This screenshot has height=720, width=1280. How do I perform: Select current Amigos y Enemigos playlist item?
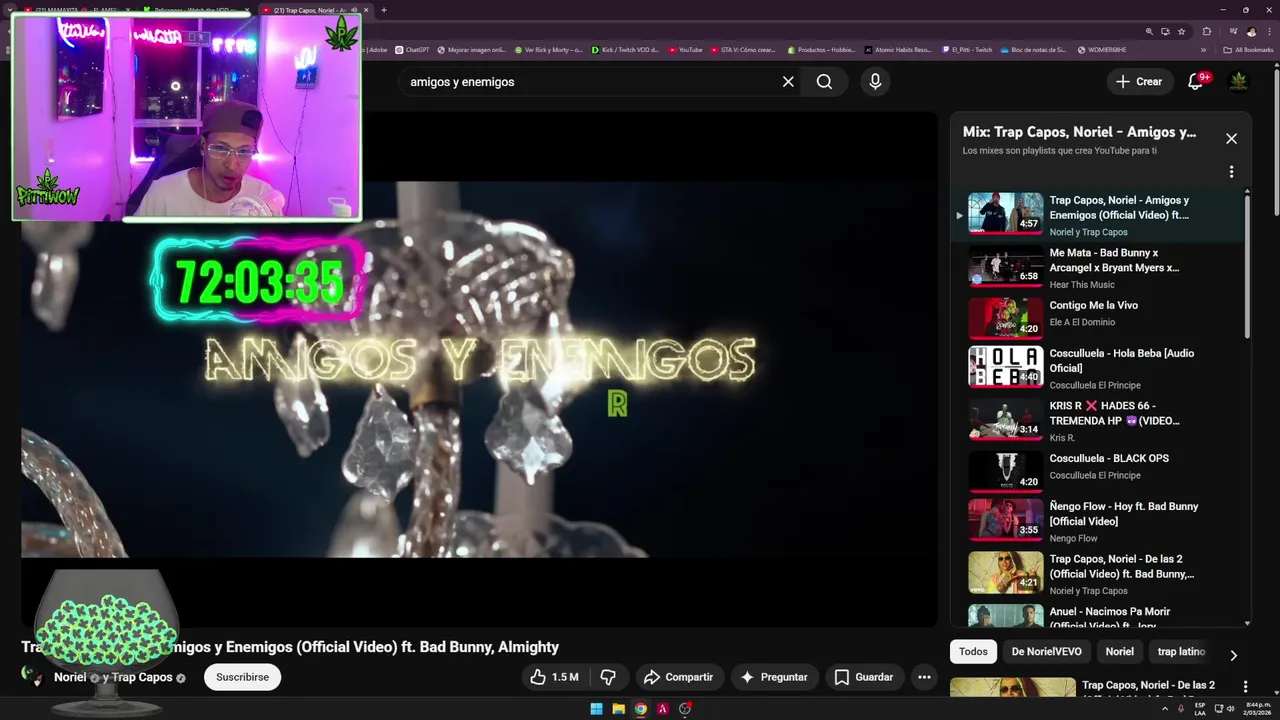tap(1100, 214)
